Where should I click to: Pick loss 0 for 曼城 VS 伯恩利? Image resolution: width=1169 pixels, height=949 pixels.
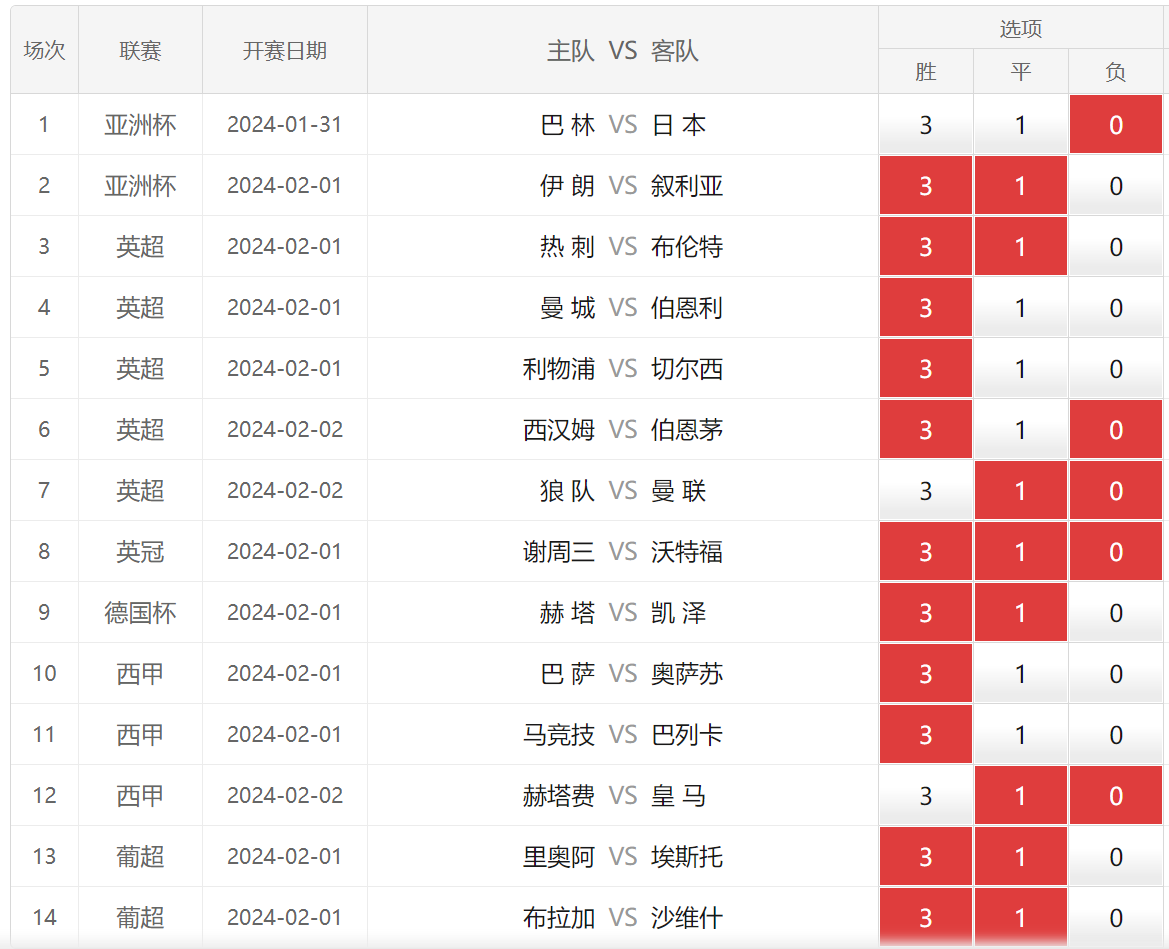(x=1115, y=308)
